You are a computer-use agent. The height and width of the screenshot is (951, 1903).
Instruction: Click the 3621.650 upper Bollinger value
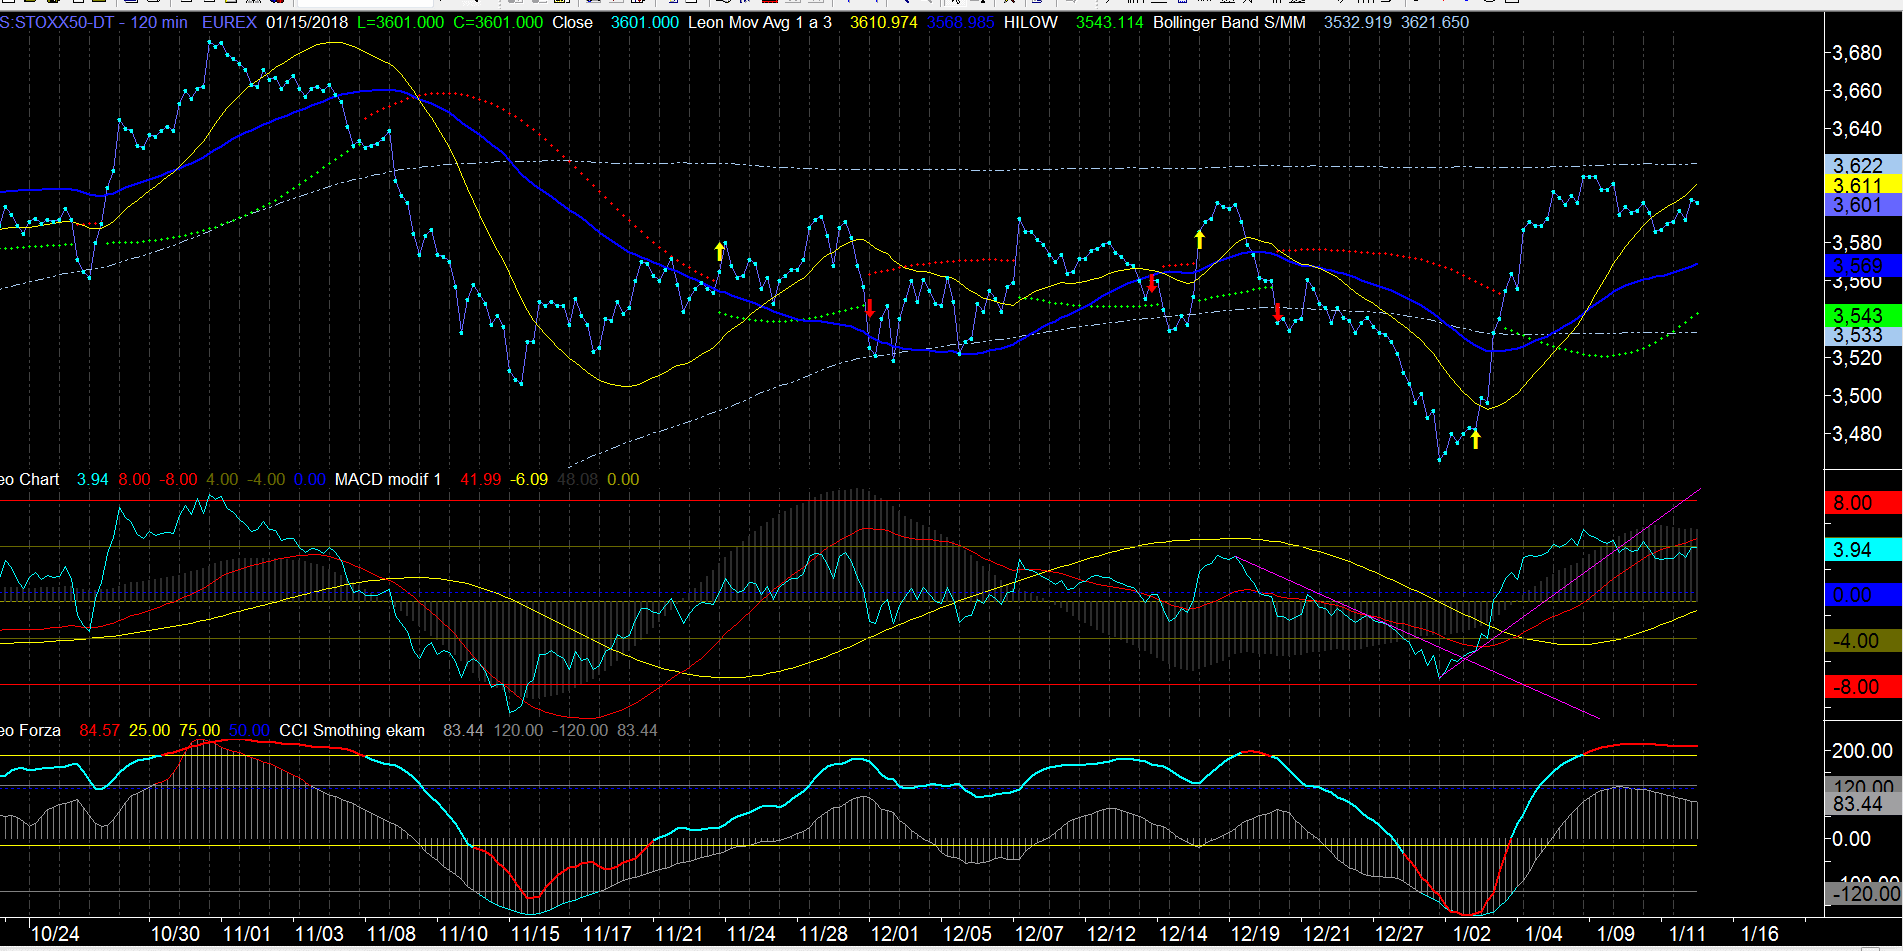[x=1435, y=22]
